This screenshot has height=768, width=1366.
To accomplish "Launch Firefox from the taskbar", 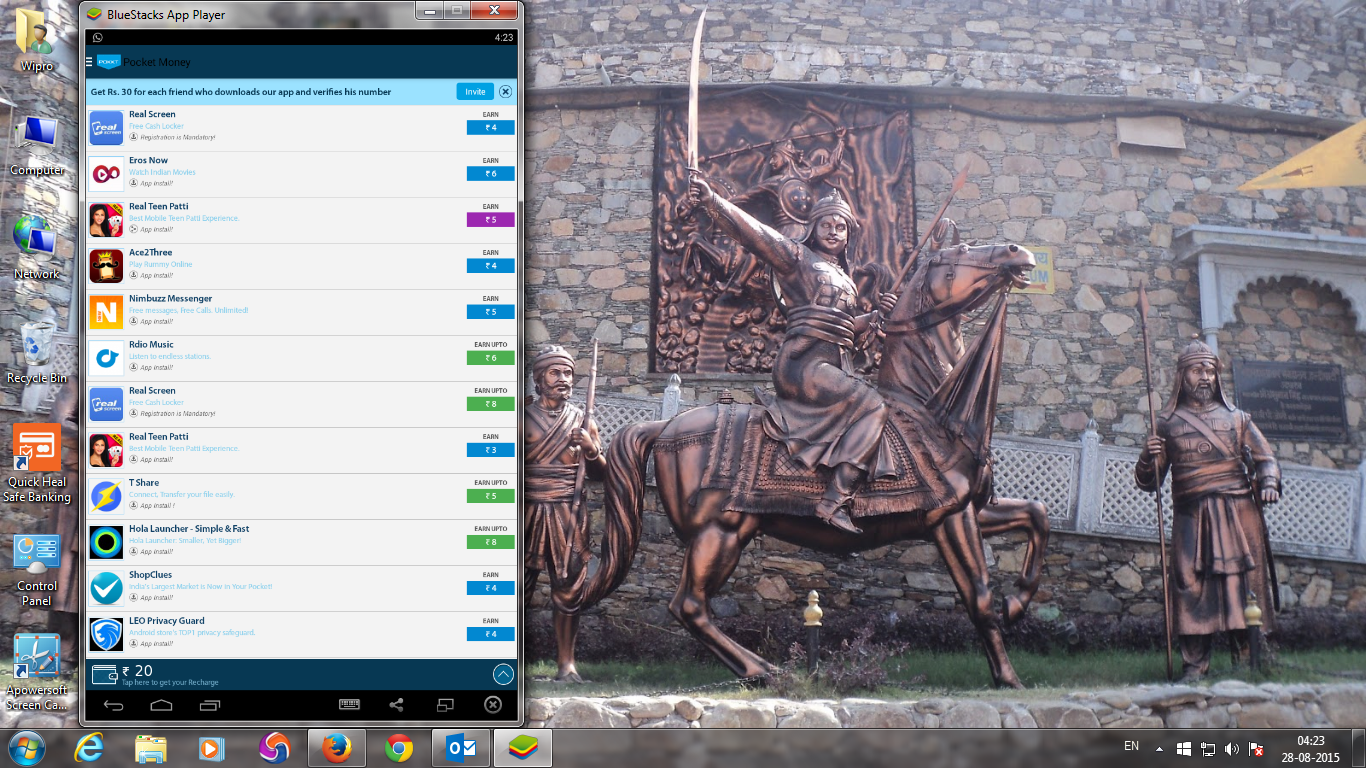I will [337, 748].
